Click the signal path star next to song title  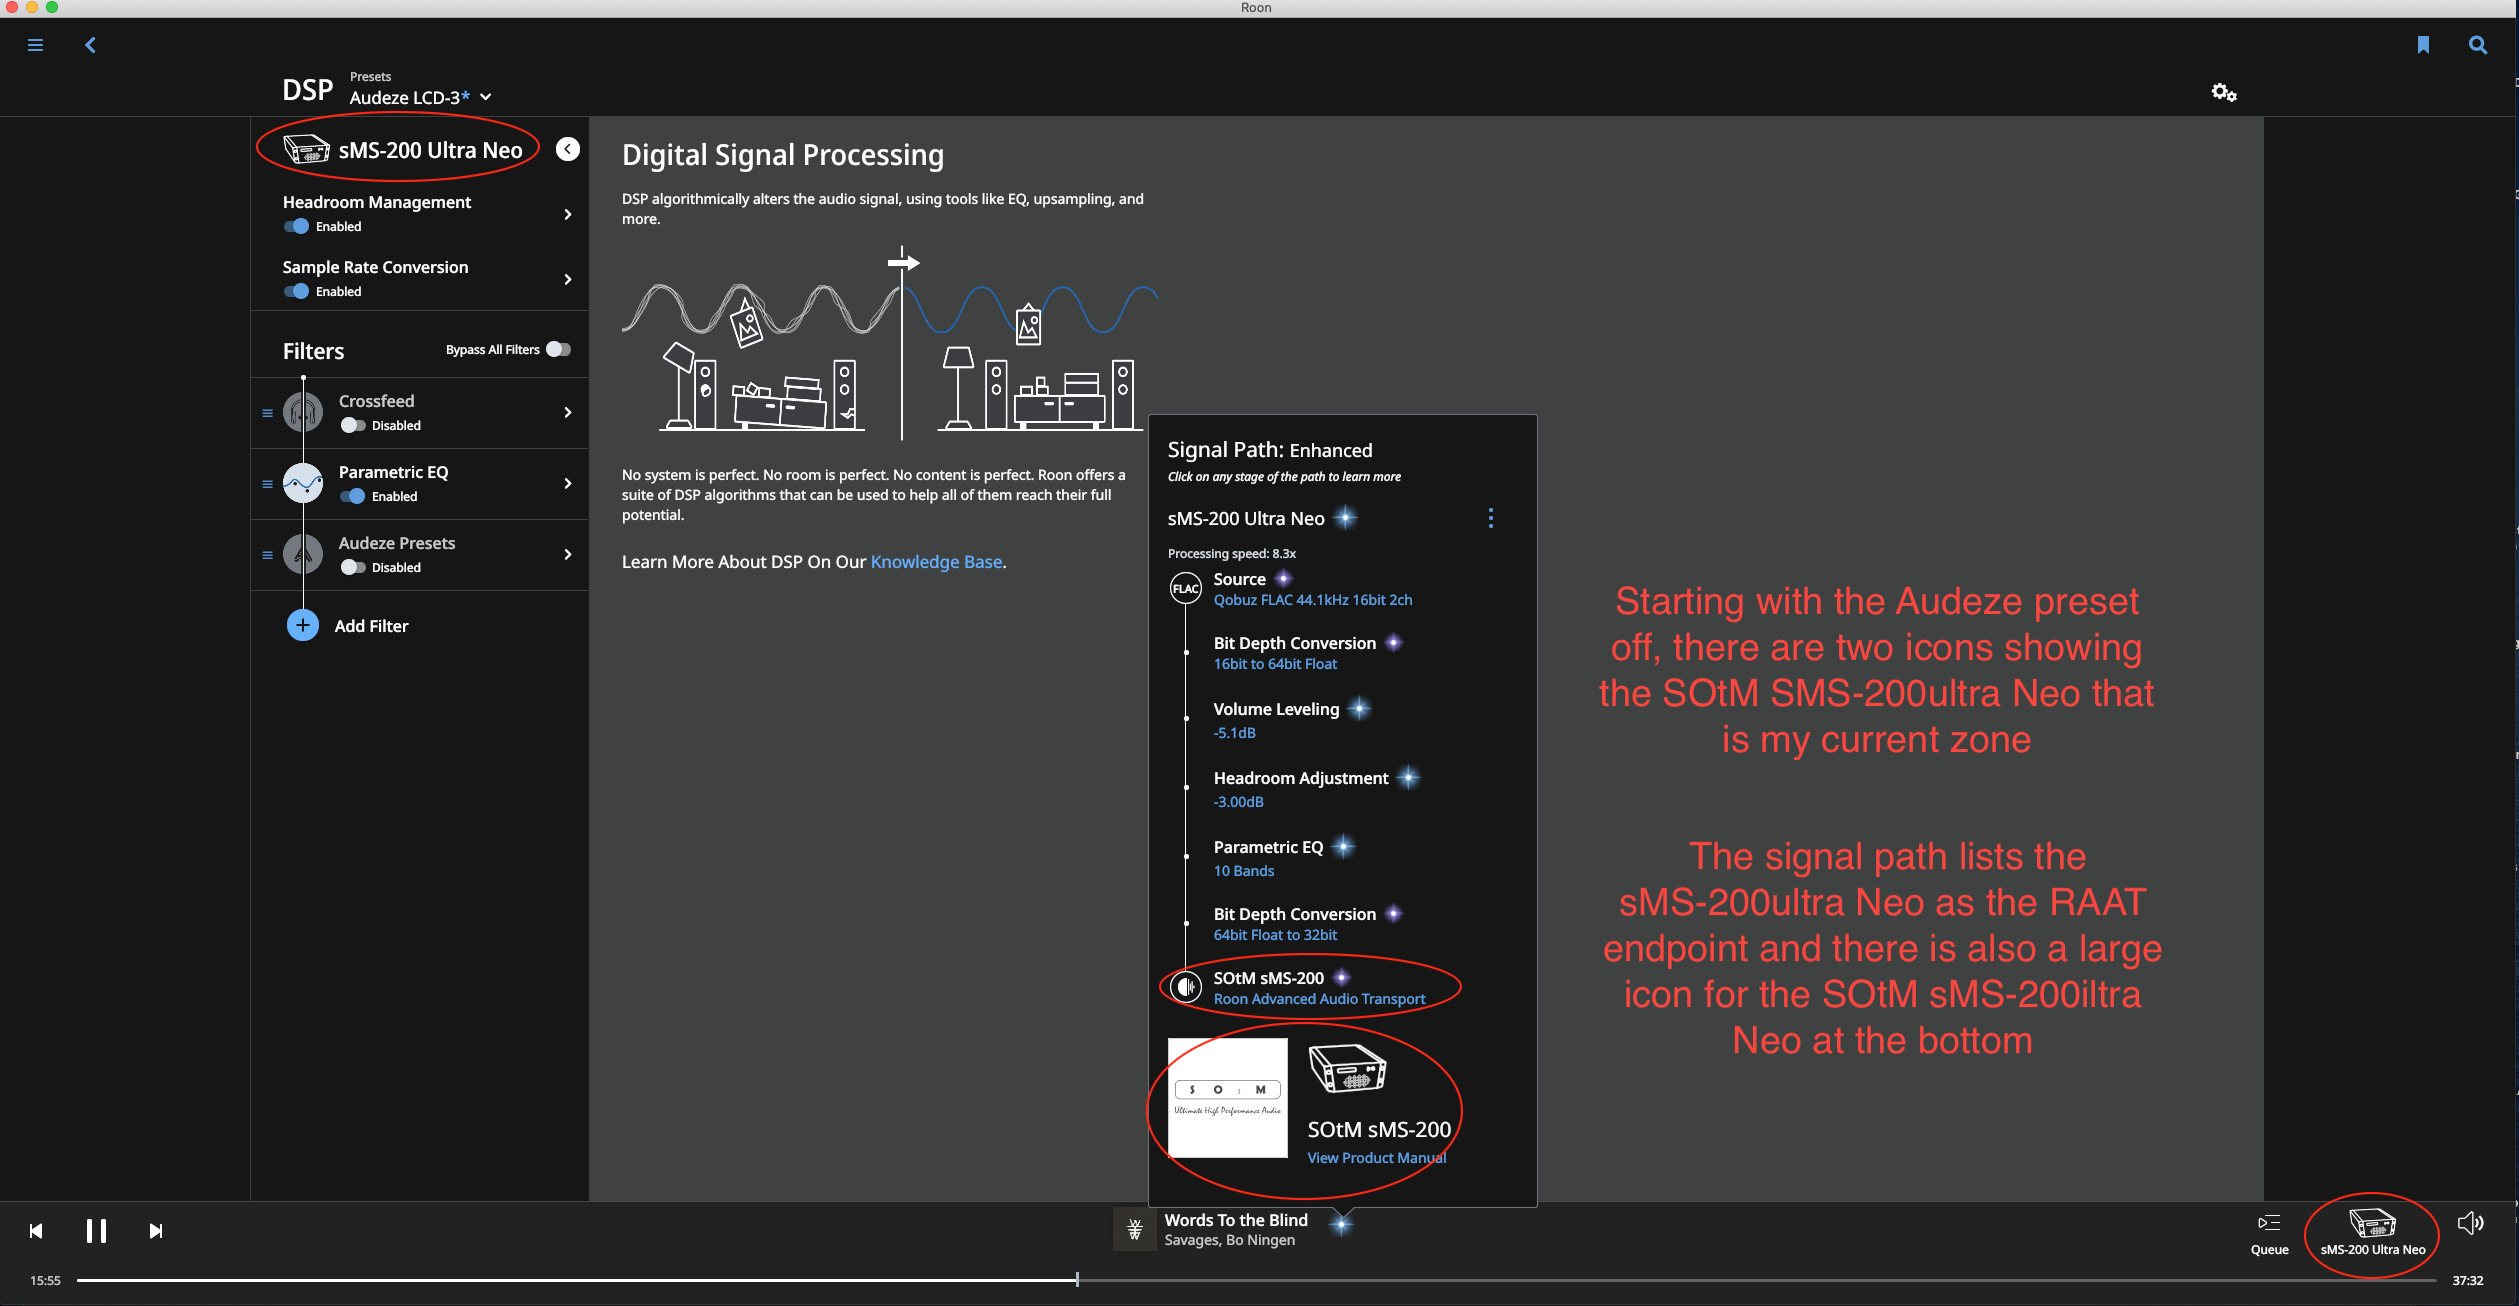tap(1342, 1223)
